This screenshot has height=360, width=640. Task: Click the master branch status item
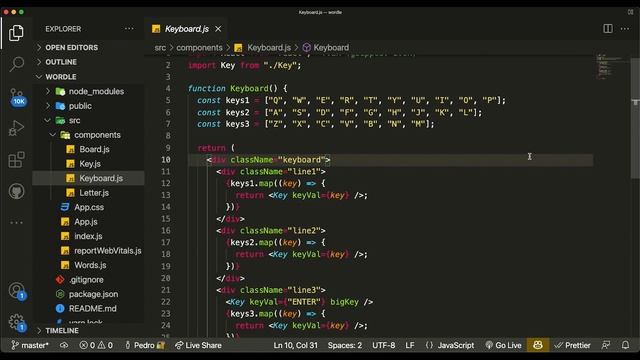click(30, 345)
